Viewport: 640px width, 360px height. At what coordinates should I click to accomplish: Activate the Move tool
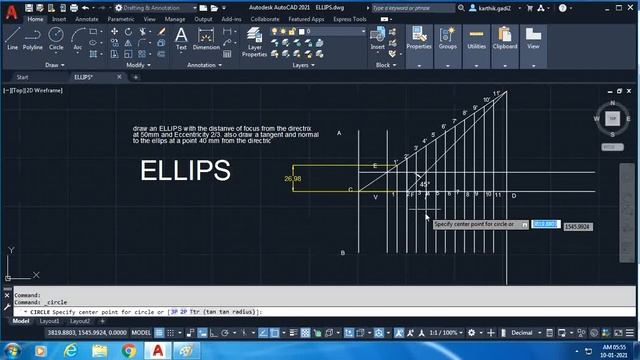pos(114,31)
